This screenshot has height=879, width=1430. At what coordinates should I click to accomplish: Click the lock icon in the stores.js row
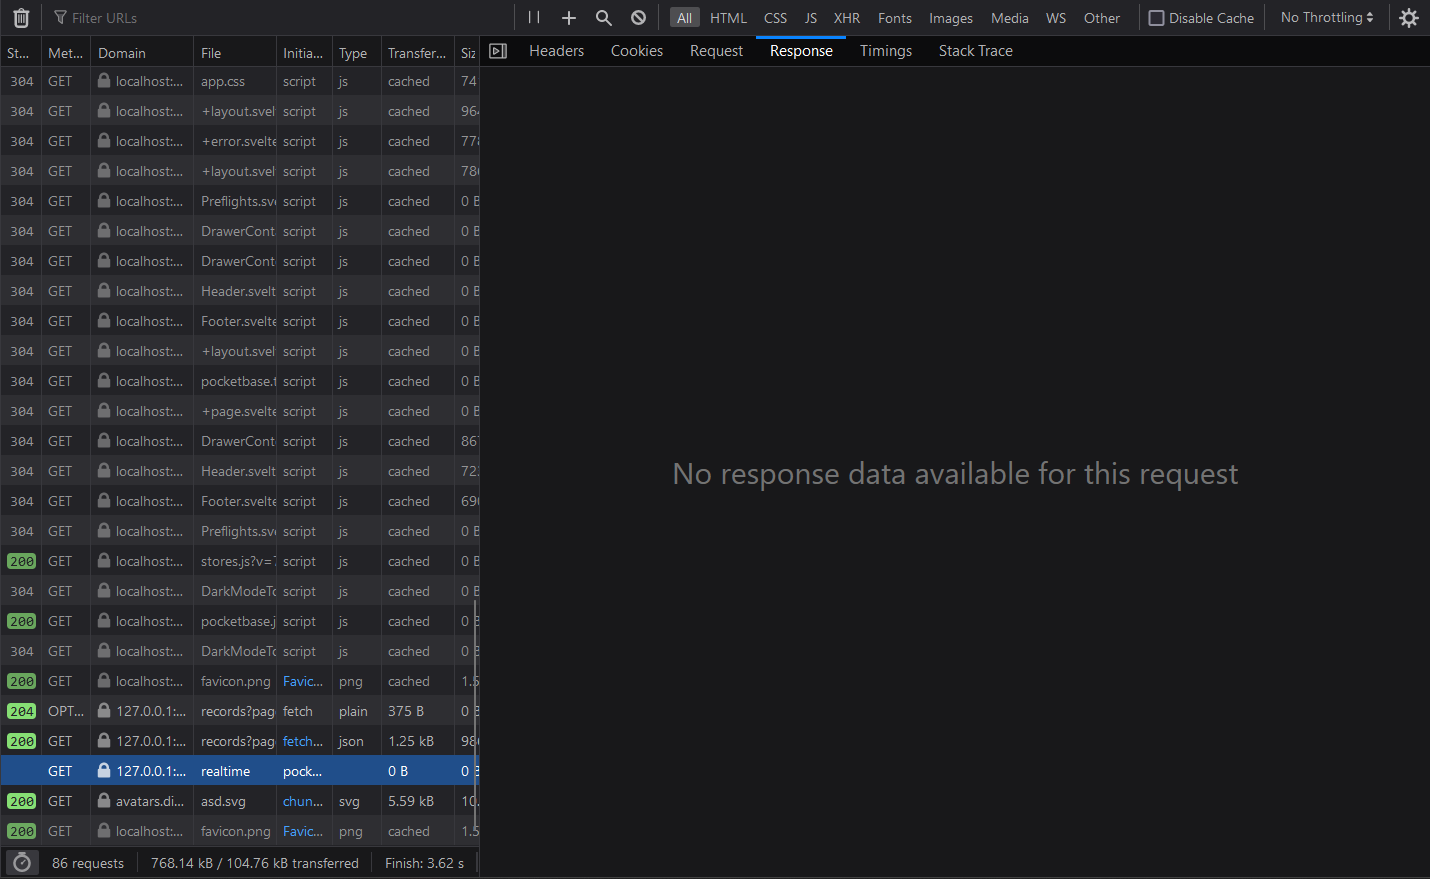103,561
